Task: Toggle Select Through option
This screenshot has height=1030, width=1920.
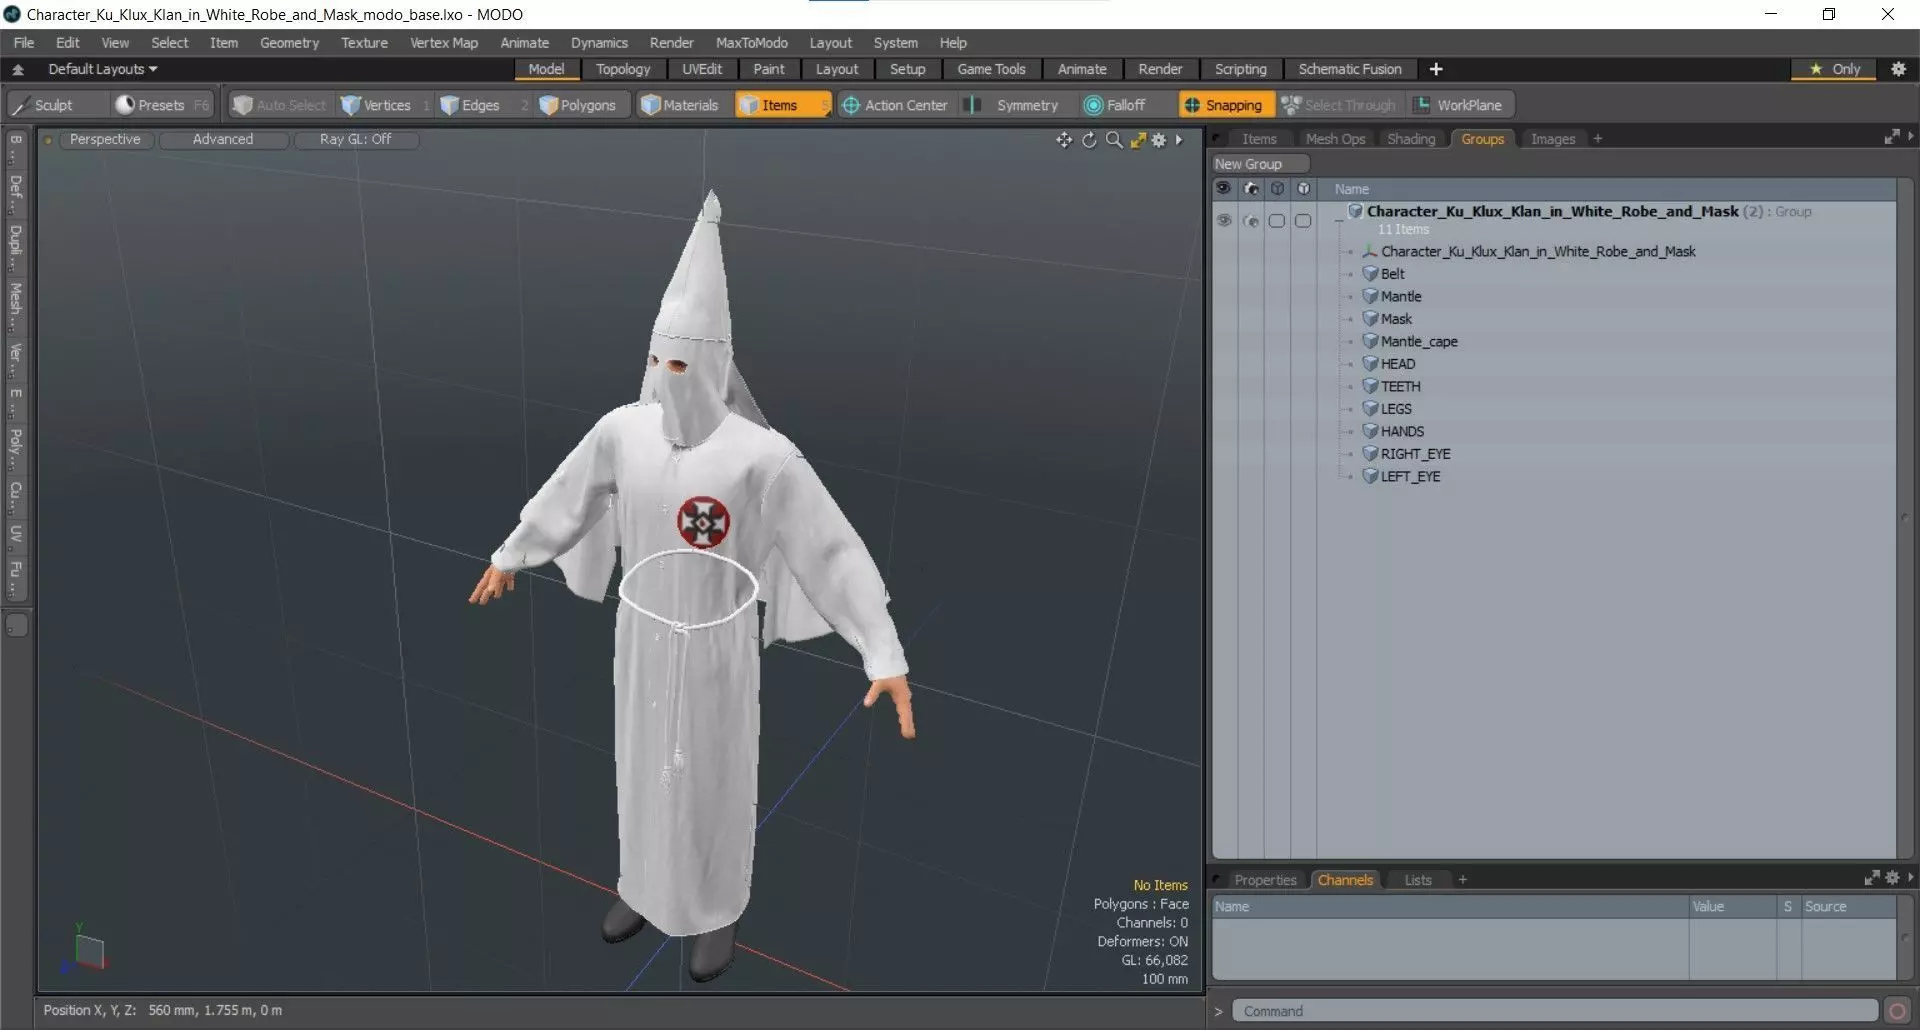Action: tap(1339, 105)
